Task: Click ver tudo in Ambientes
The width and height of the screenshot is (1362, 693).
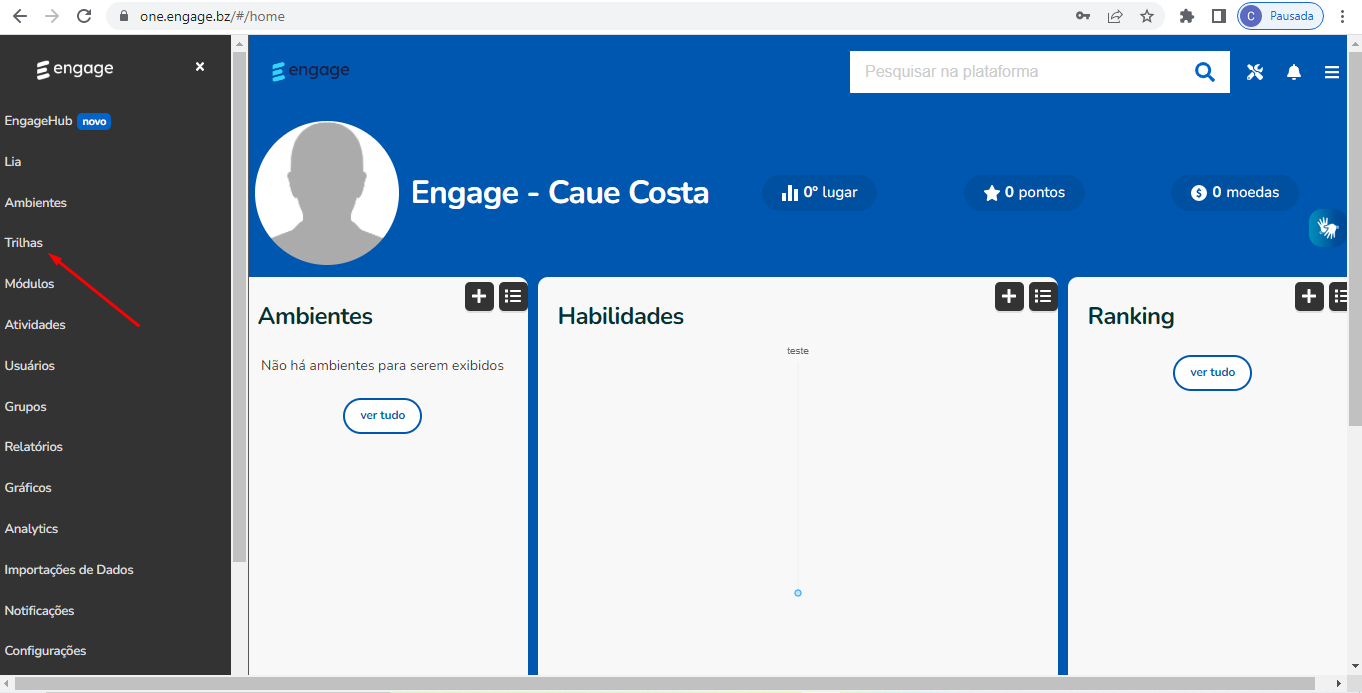Action: [382, 415]
